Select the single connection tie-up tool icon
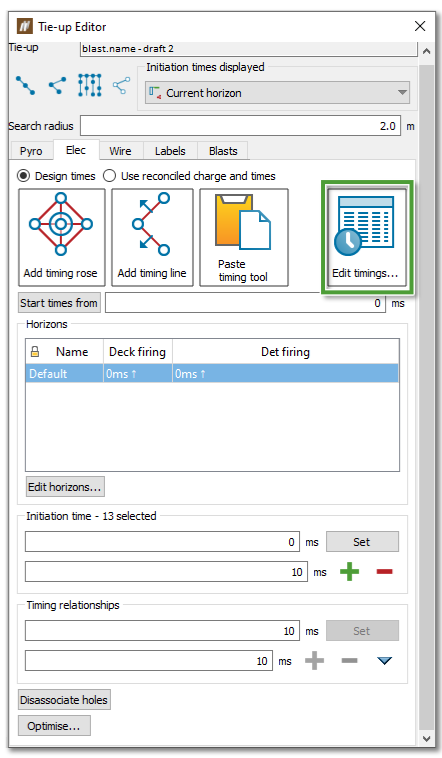This screenshot has width=442, height=758. click(25, 86)
